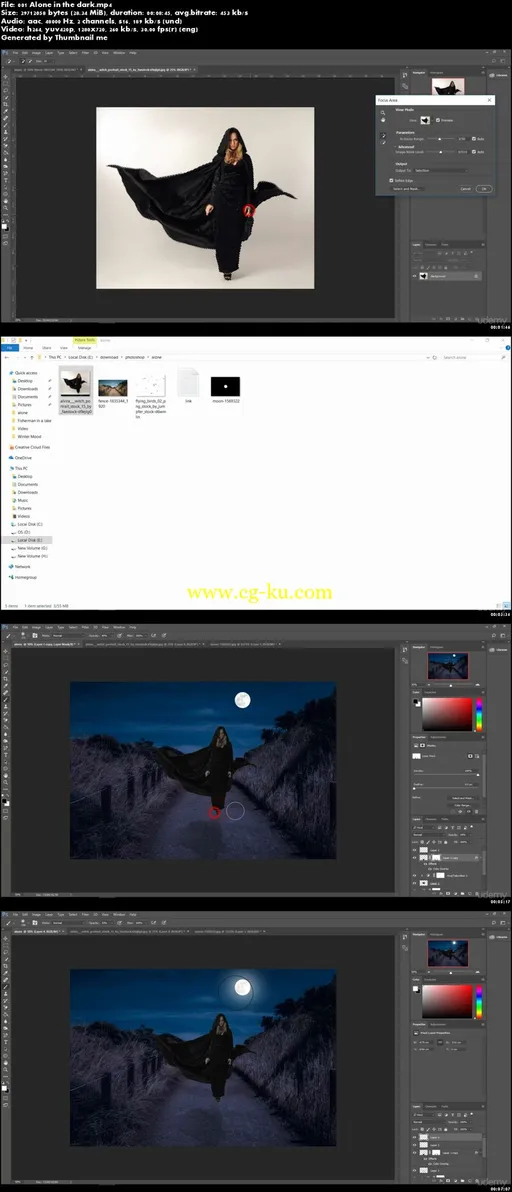Viewport: 512px width, 1192px height.
Task: Click OK in the Focus Area dialog
Action: pyautogui.click(x=484, y=189)
